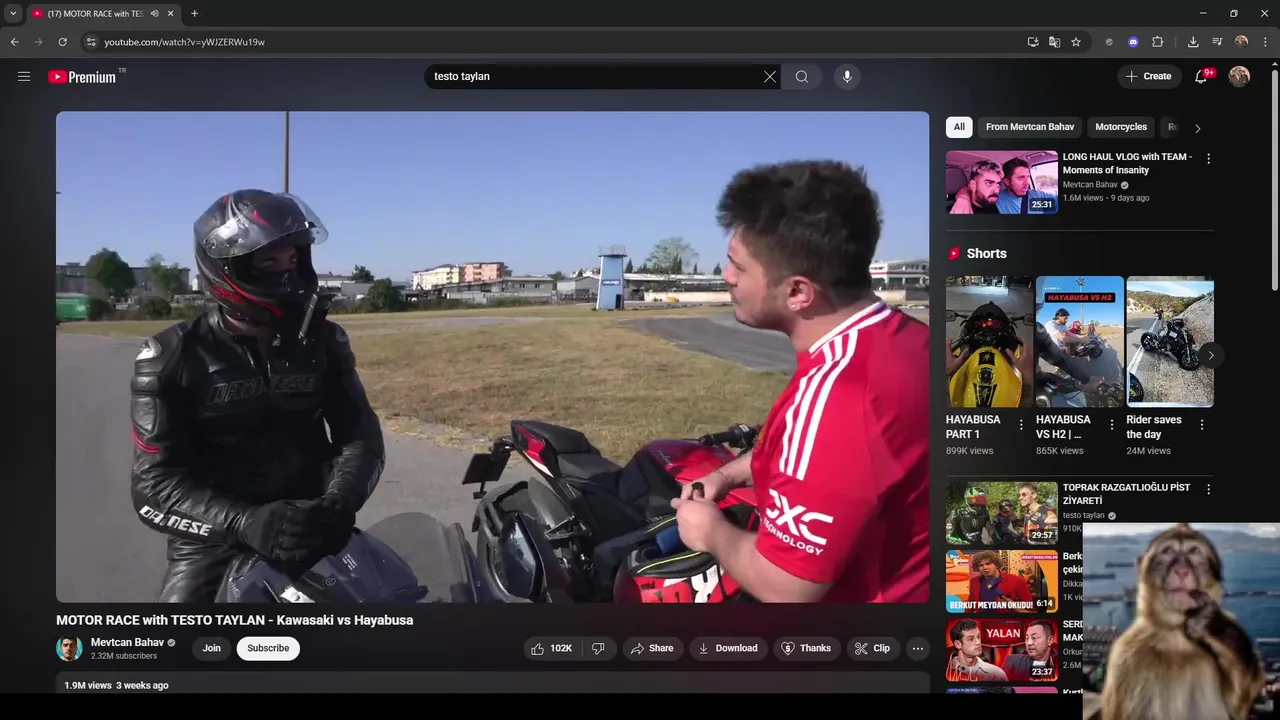
Task: Open the Rider saves the day short
Action: click(x=1170, y=342)
